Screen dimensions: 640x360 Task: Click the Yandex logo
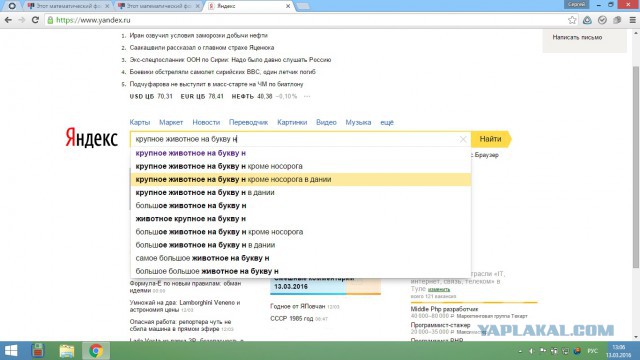[x=91, y=138]
